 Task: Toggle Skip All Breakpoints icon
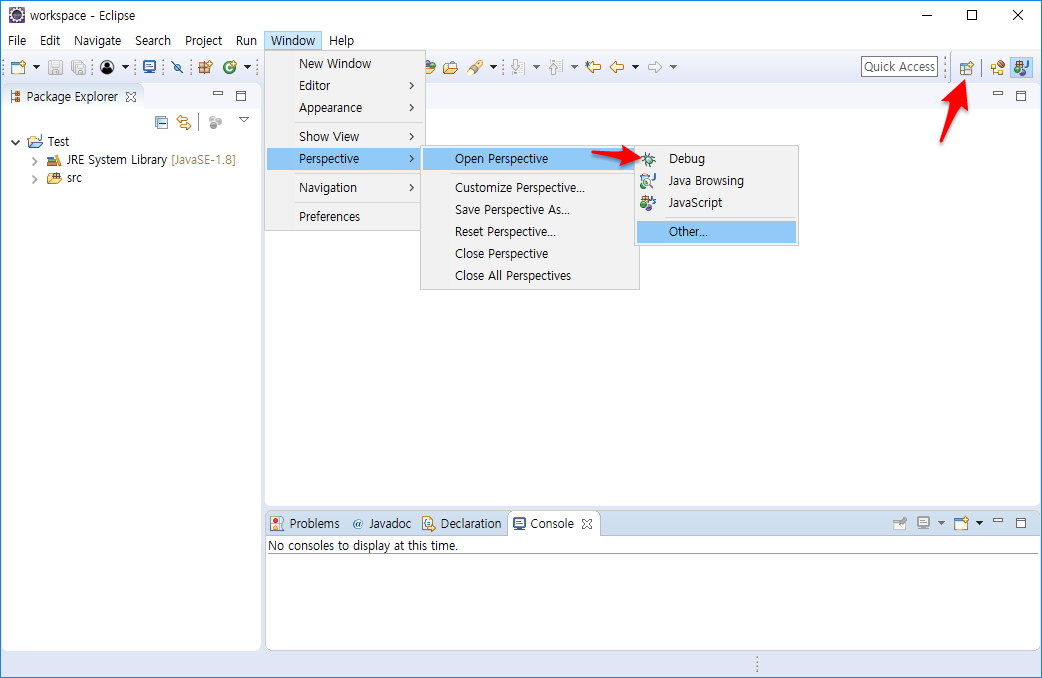click(x=177, y=67)
